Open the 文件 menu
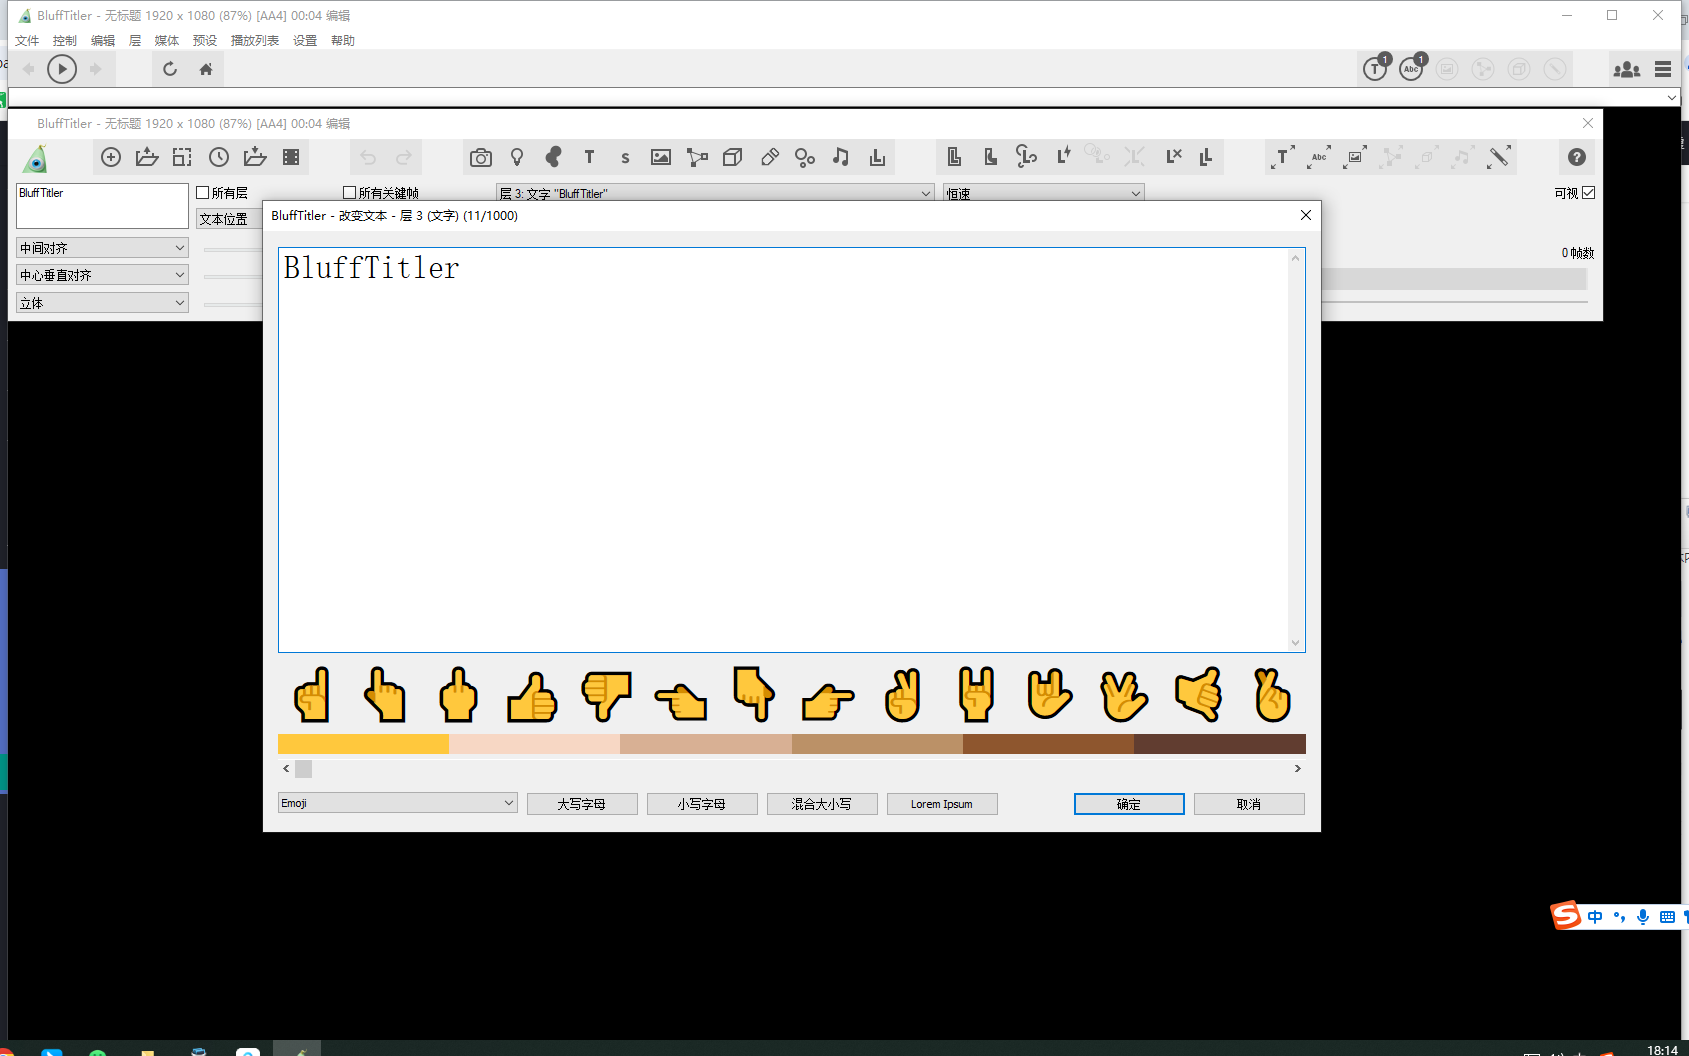The width and height of the screenshot is (1689, 1056). pyautogui.click(x=27, y=41)
